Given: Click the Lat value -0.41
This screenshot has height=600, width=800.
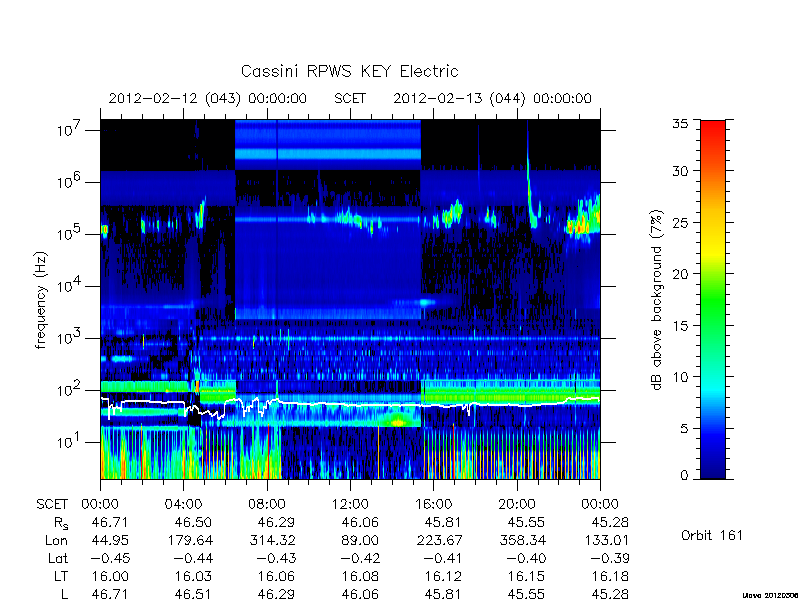Looking at the screenshot, I should 443,558.
